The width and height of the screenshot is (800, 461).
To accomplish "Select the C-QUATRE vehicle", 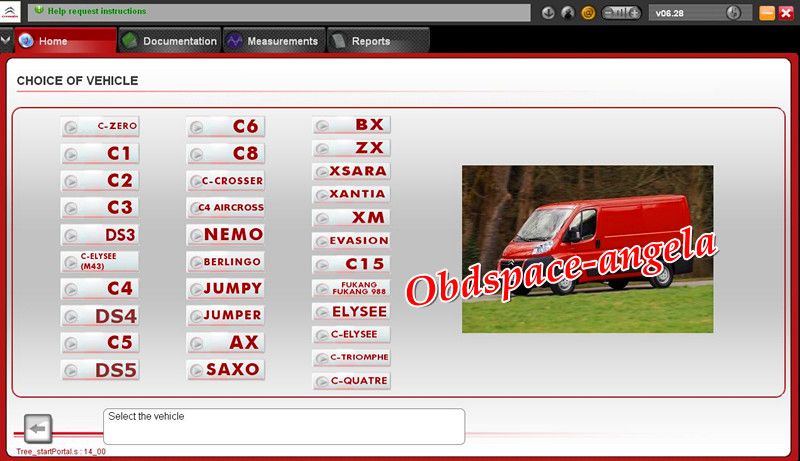I will coord(352,381).
